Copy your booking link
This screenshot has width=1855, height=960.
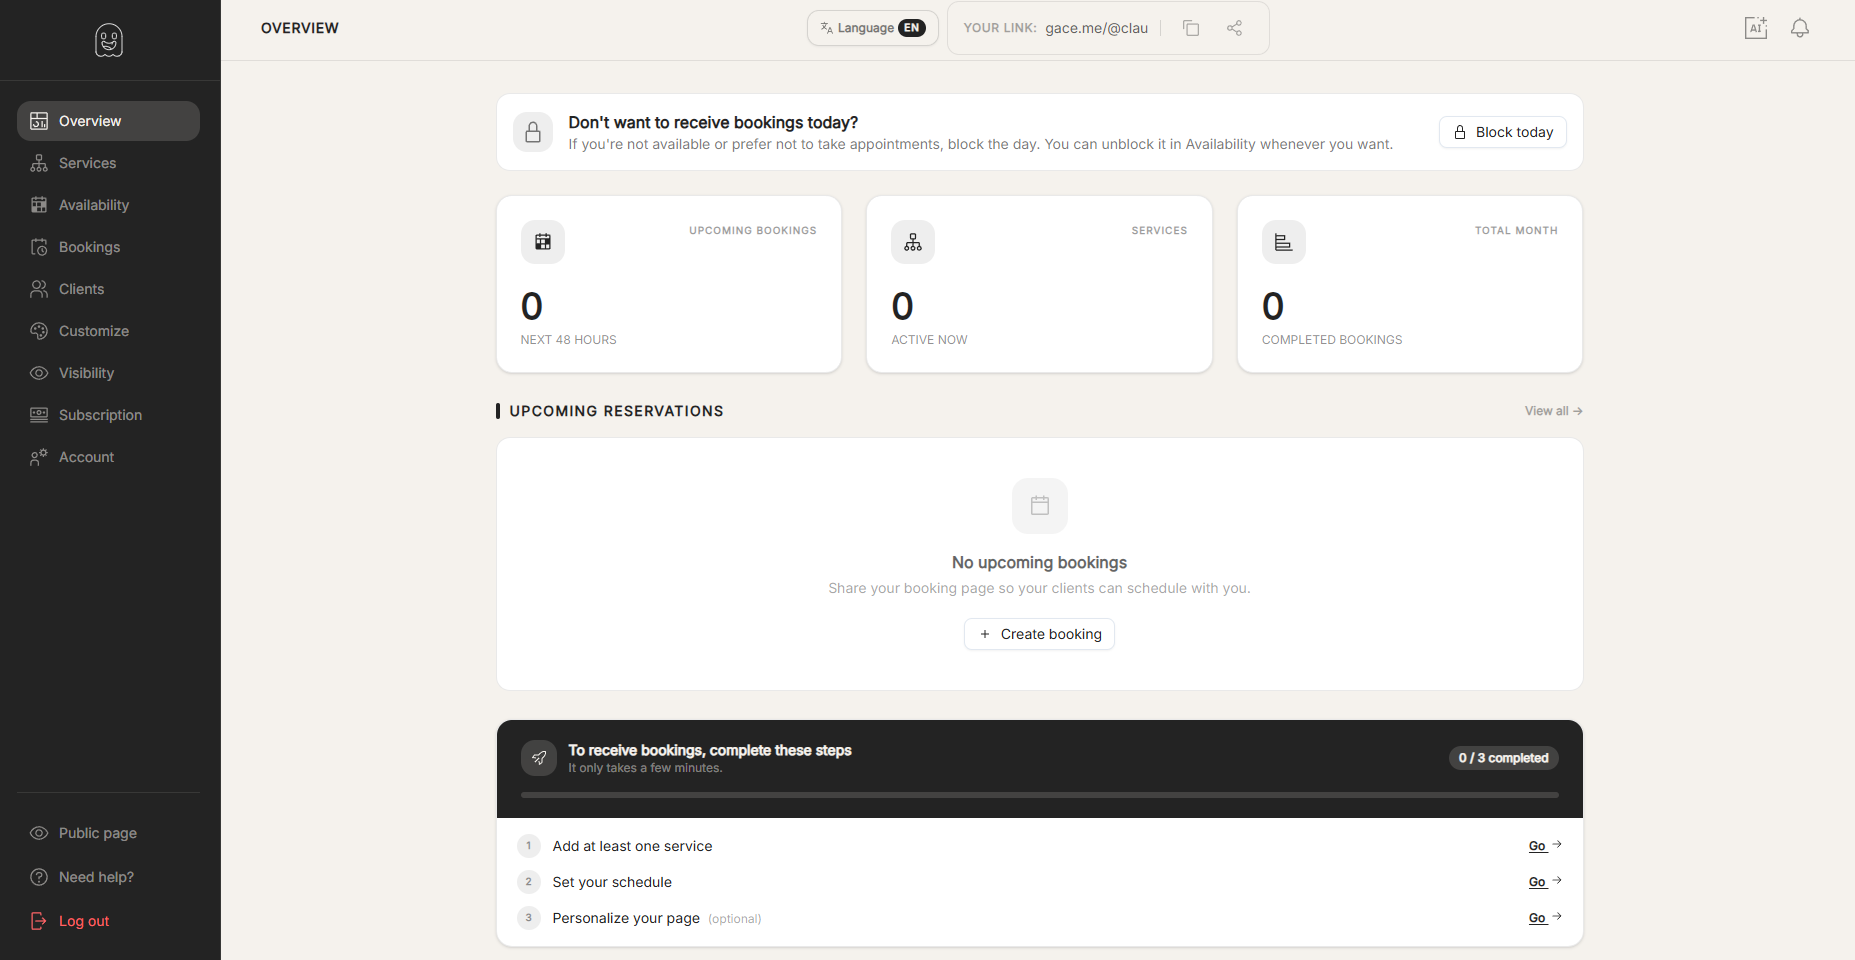point(1191,27)
